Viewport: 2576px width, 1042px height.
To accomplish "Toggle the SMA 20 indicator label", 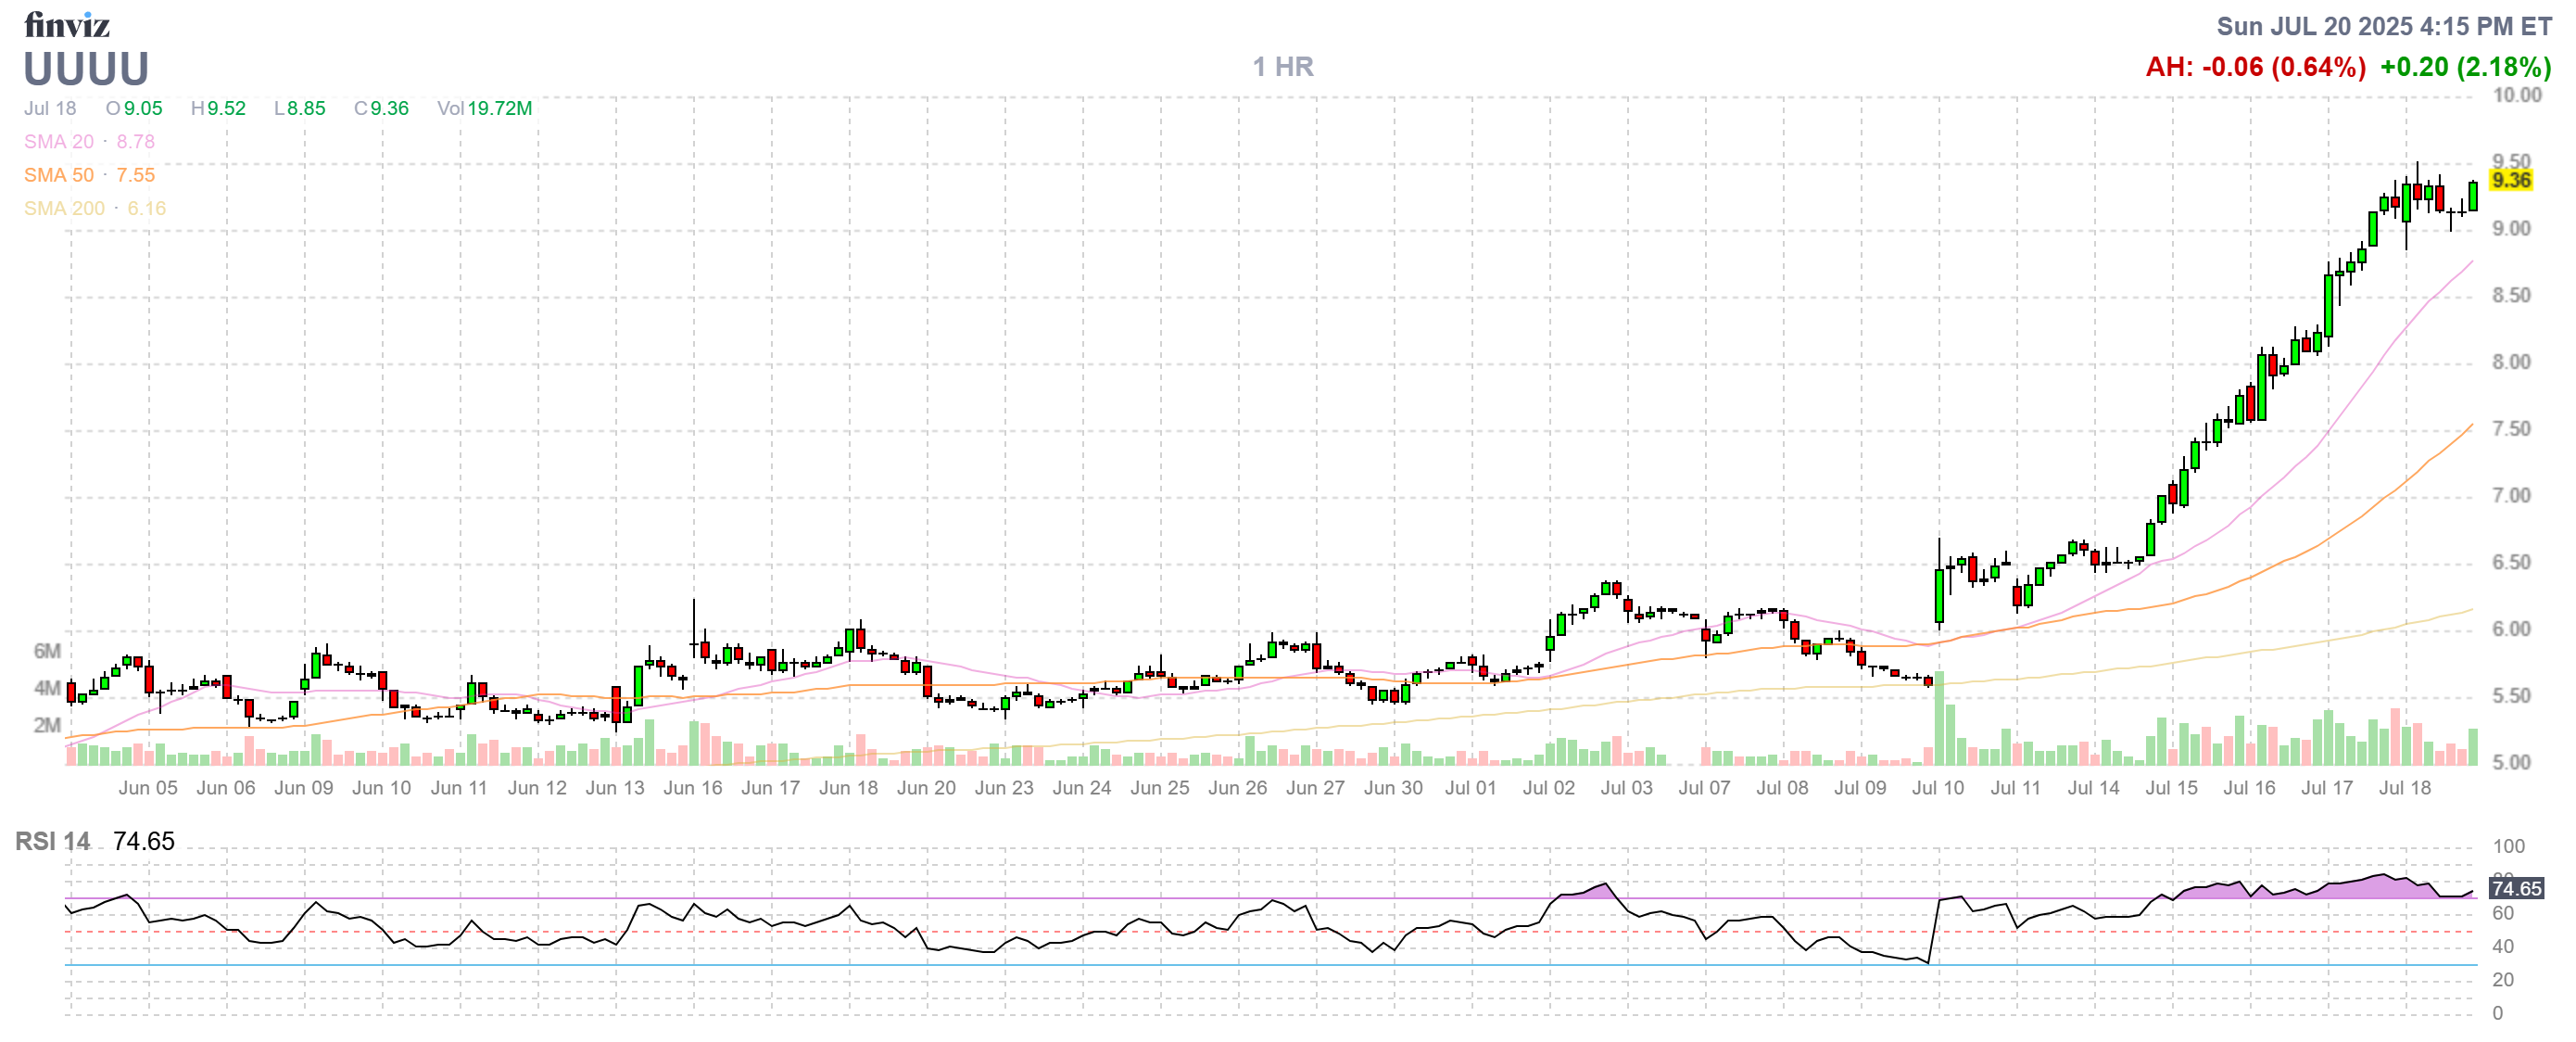I will (60, 141).
